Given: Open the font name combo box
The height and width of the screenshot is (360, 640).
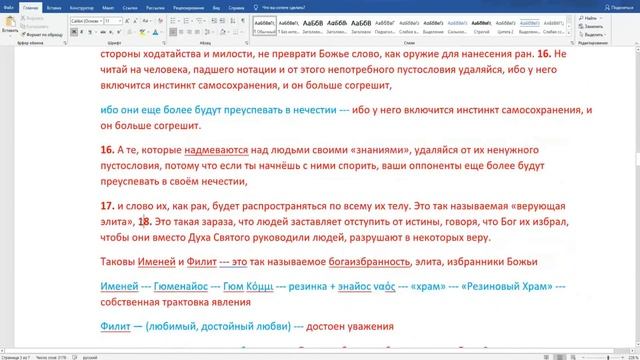Looking at the screenshot, I should 86,21.
